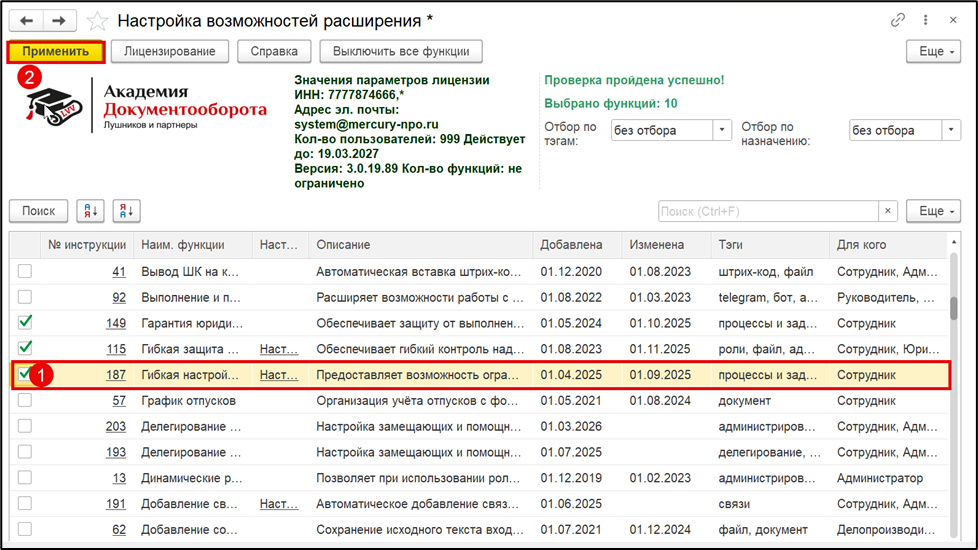This screenshot has height=550, width=978.
Task: Go back with the left arrow button
Action: (26, 21)
